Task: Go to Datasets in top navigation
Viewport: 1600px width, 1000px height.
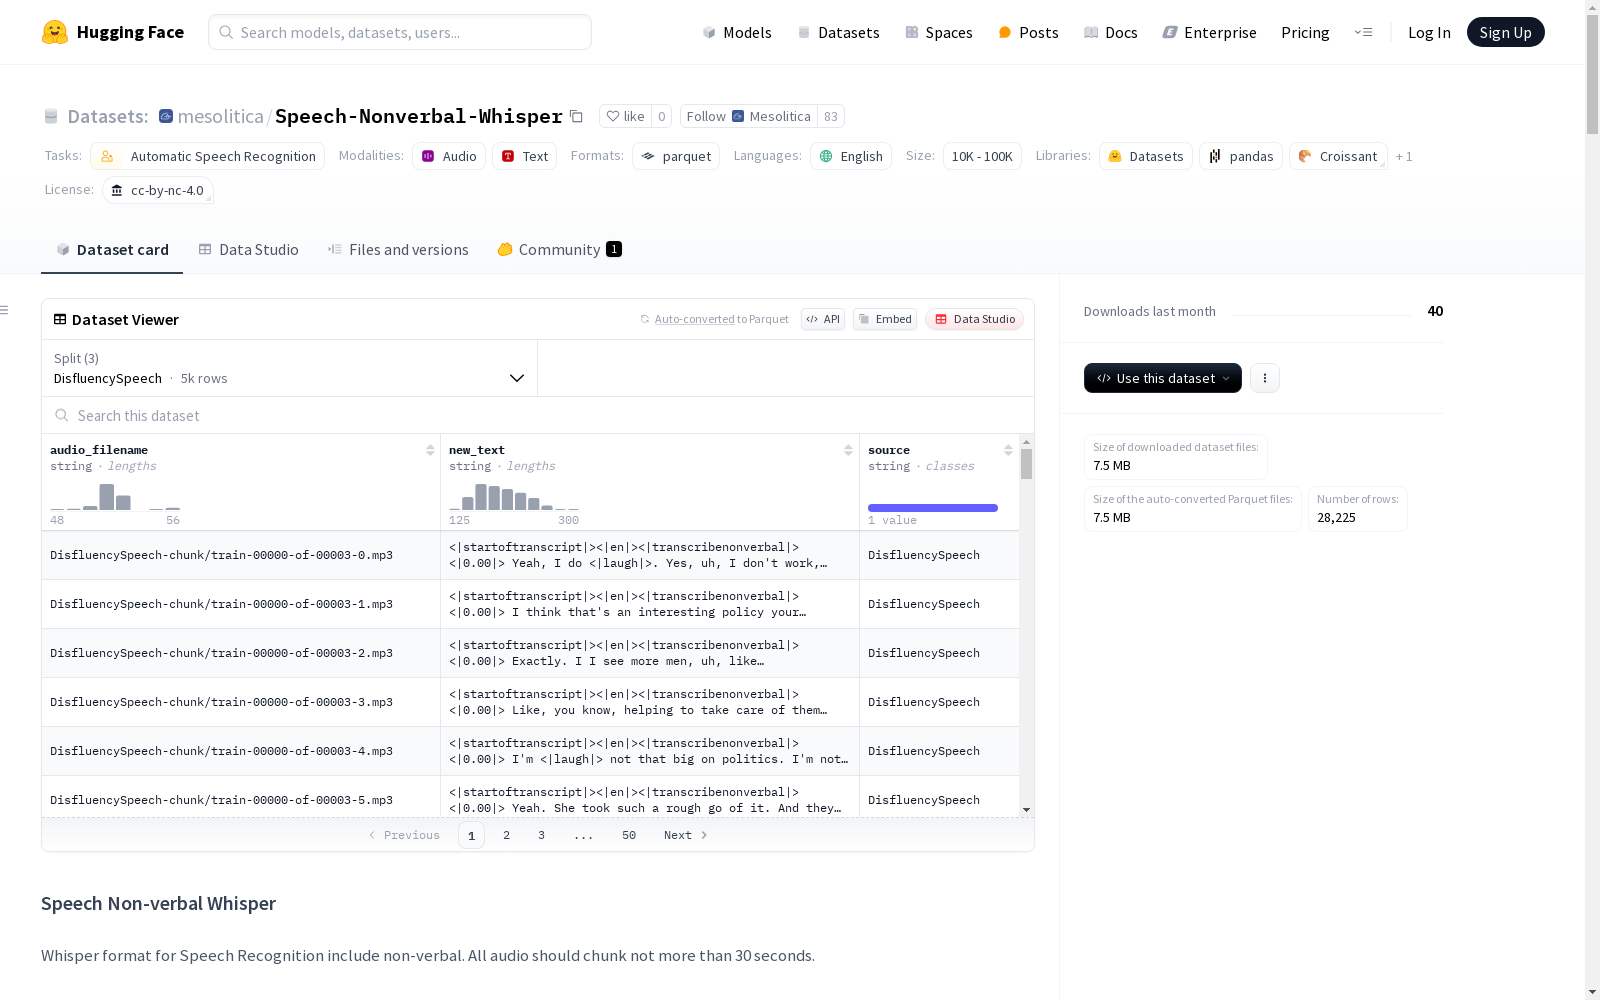Action: pyautogui.click(x=838, y=32)
